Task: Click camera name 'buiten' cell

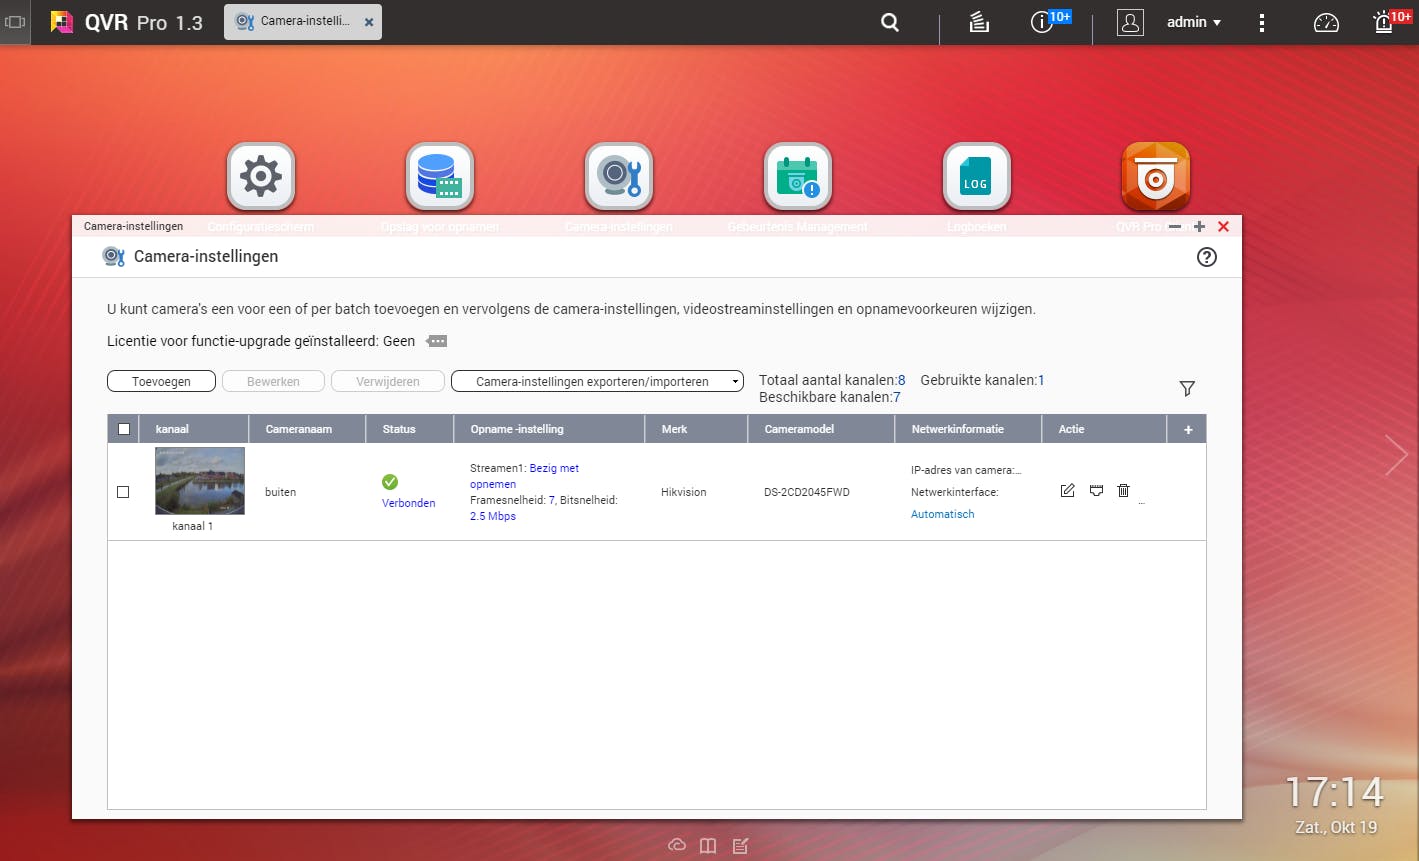Action: coord(281,492)
